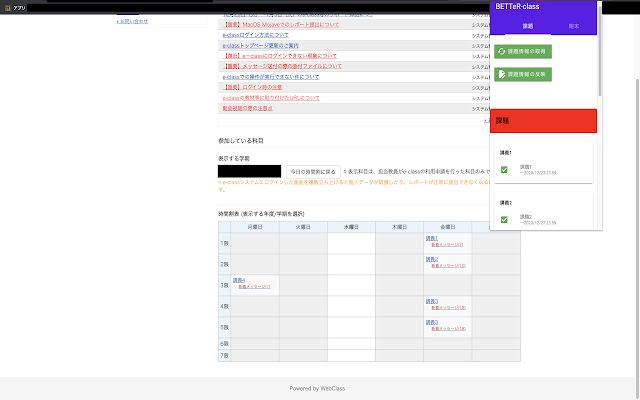Screen dimensions: 640x400
Task: Open new message link under 講義3 period 4
Action: pos(449,308)
